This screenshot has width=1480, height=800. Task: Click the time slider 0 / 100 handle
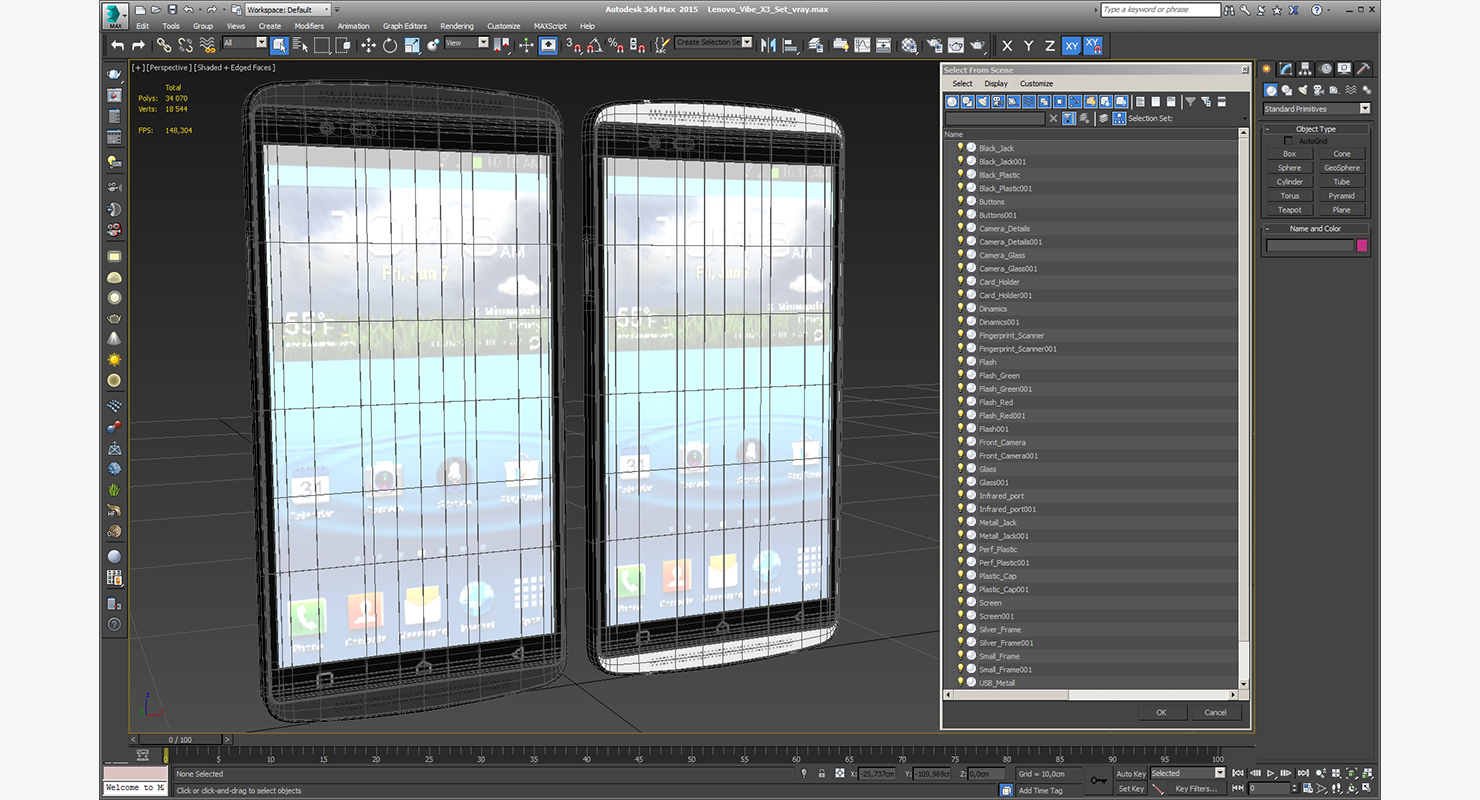tap(178, 740)
